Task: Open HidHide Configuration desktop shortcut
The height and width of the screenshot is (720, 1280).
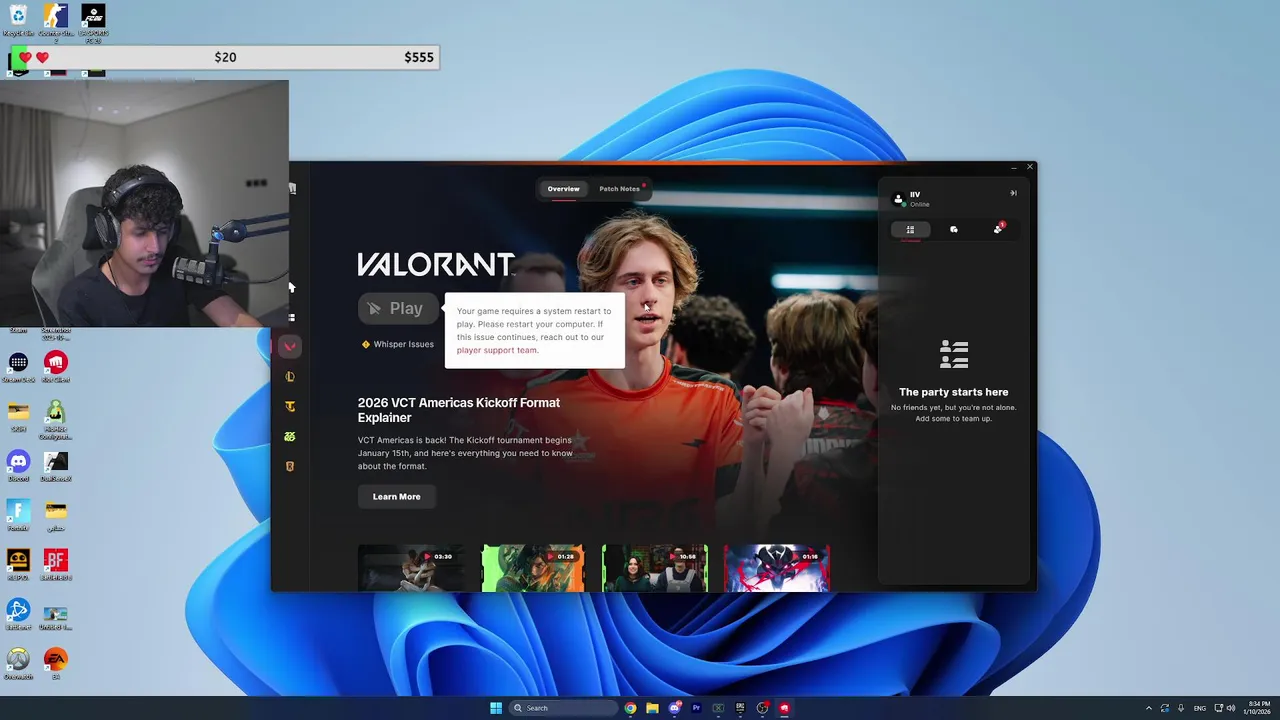Action: (56, 420)
